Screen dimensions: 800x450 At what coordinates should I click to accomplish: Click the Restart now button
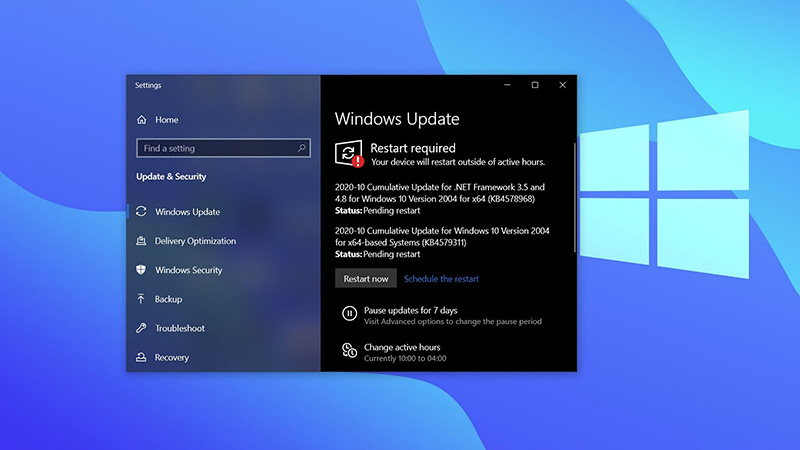(x=366, y=279)
